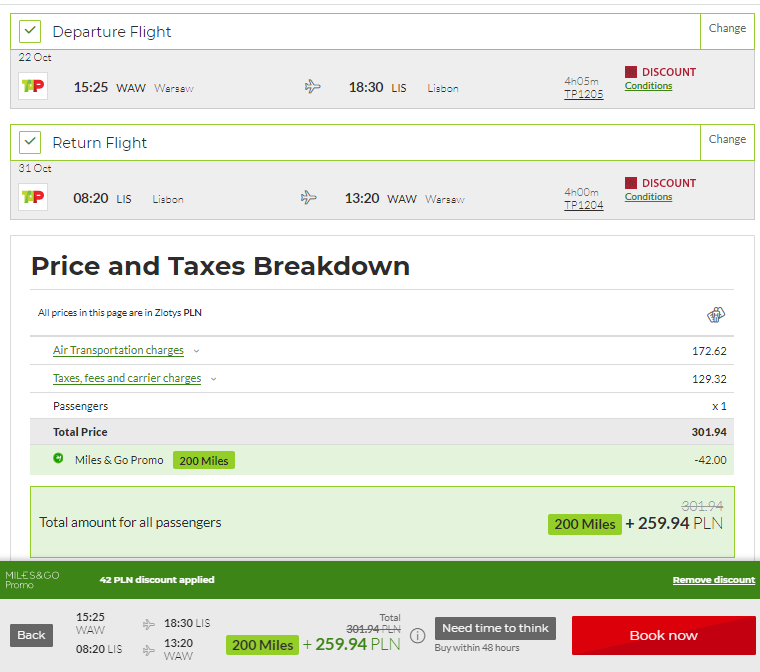Click the Miles & Go Promo green icon
This screenshot has width=760, height=672.
coord(58,458)
